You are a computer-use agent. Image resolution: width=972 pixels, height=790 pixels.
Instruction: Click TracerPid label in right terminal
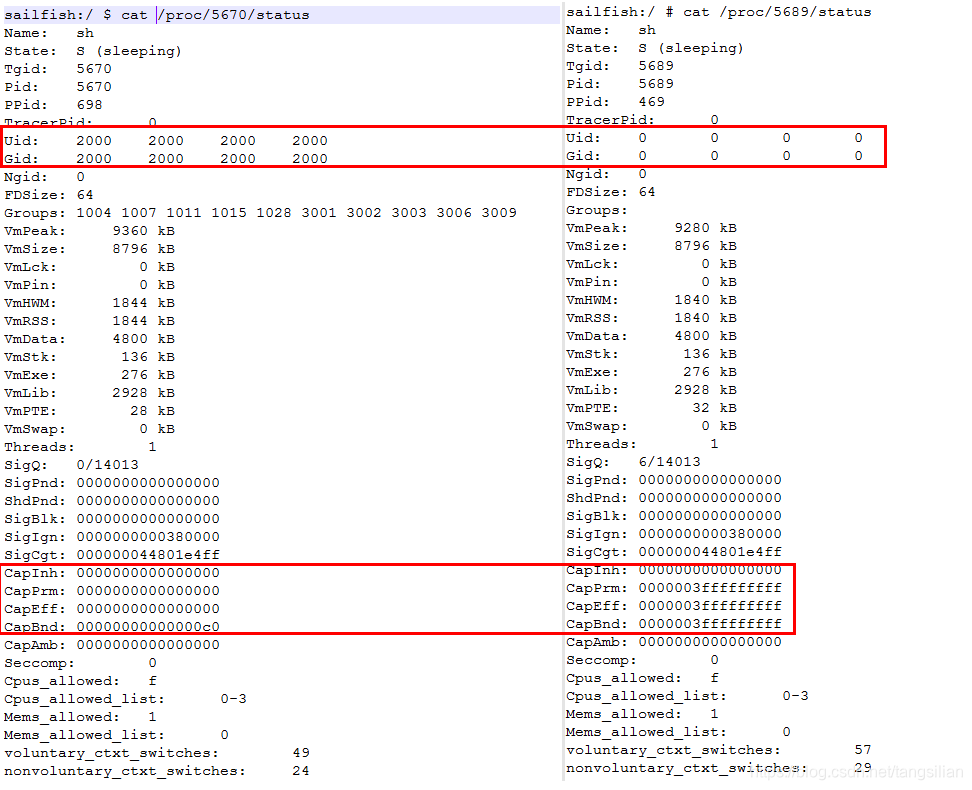[610, 120]
